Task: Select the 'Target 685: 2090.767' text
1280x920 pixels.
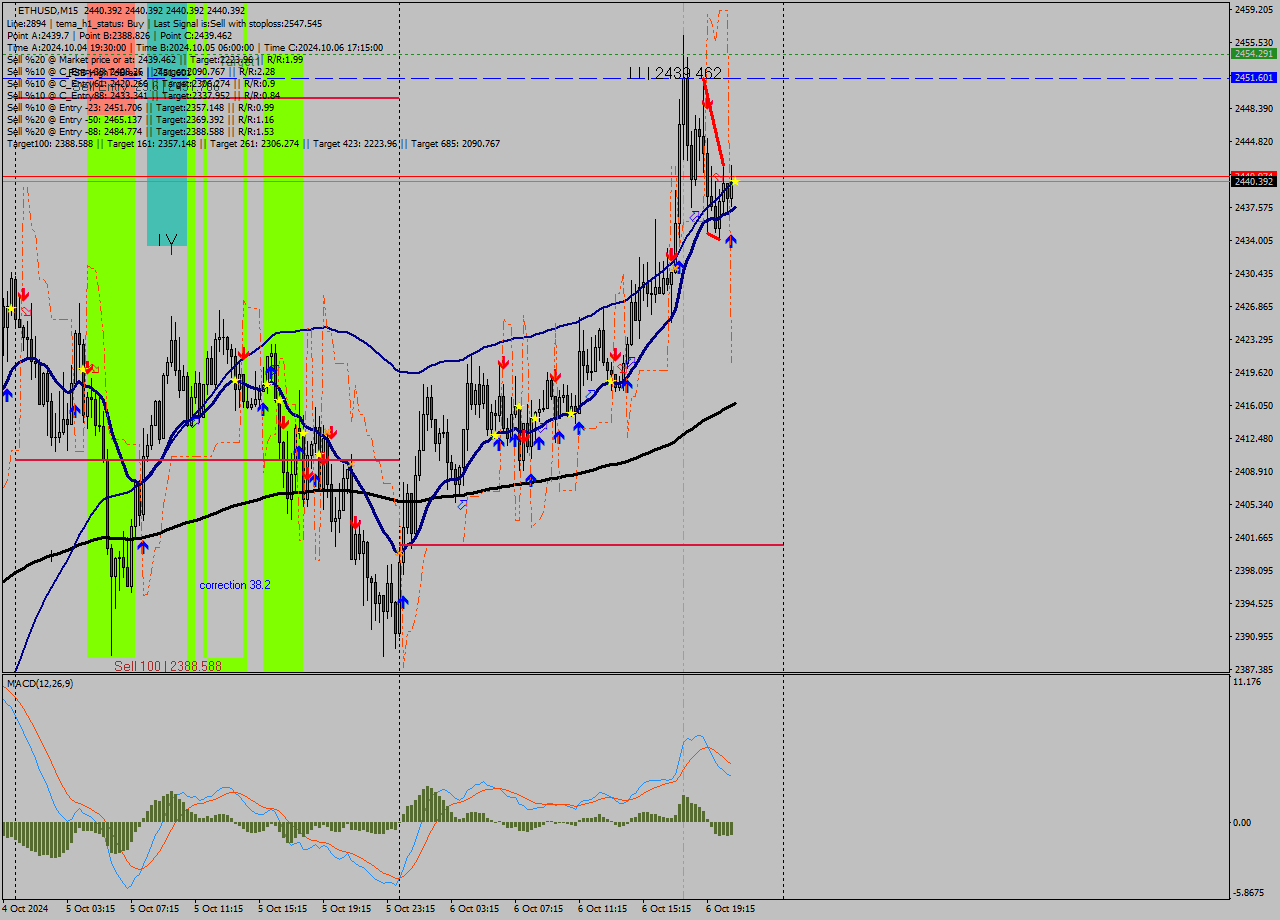Action: [455, 143]
